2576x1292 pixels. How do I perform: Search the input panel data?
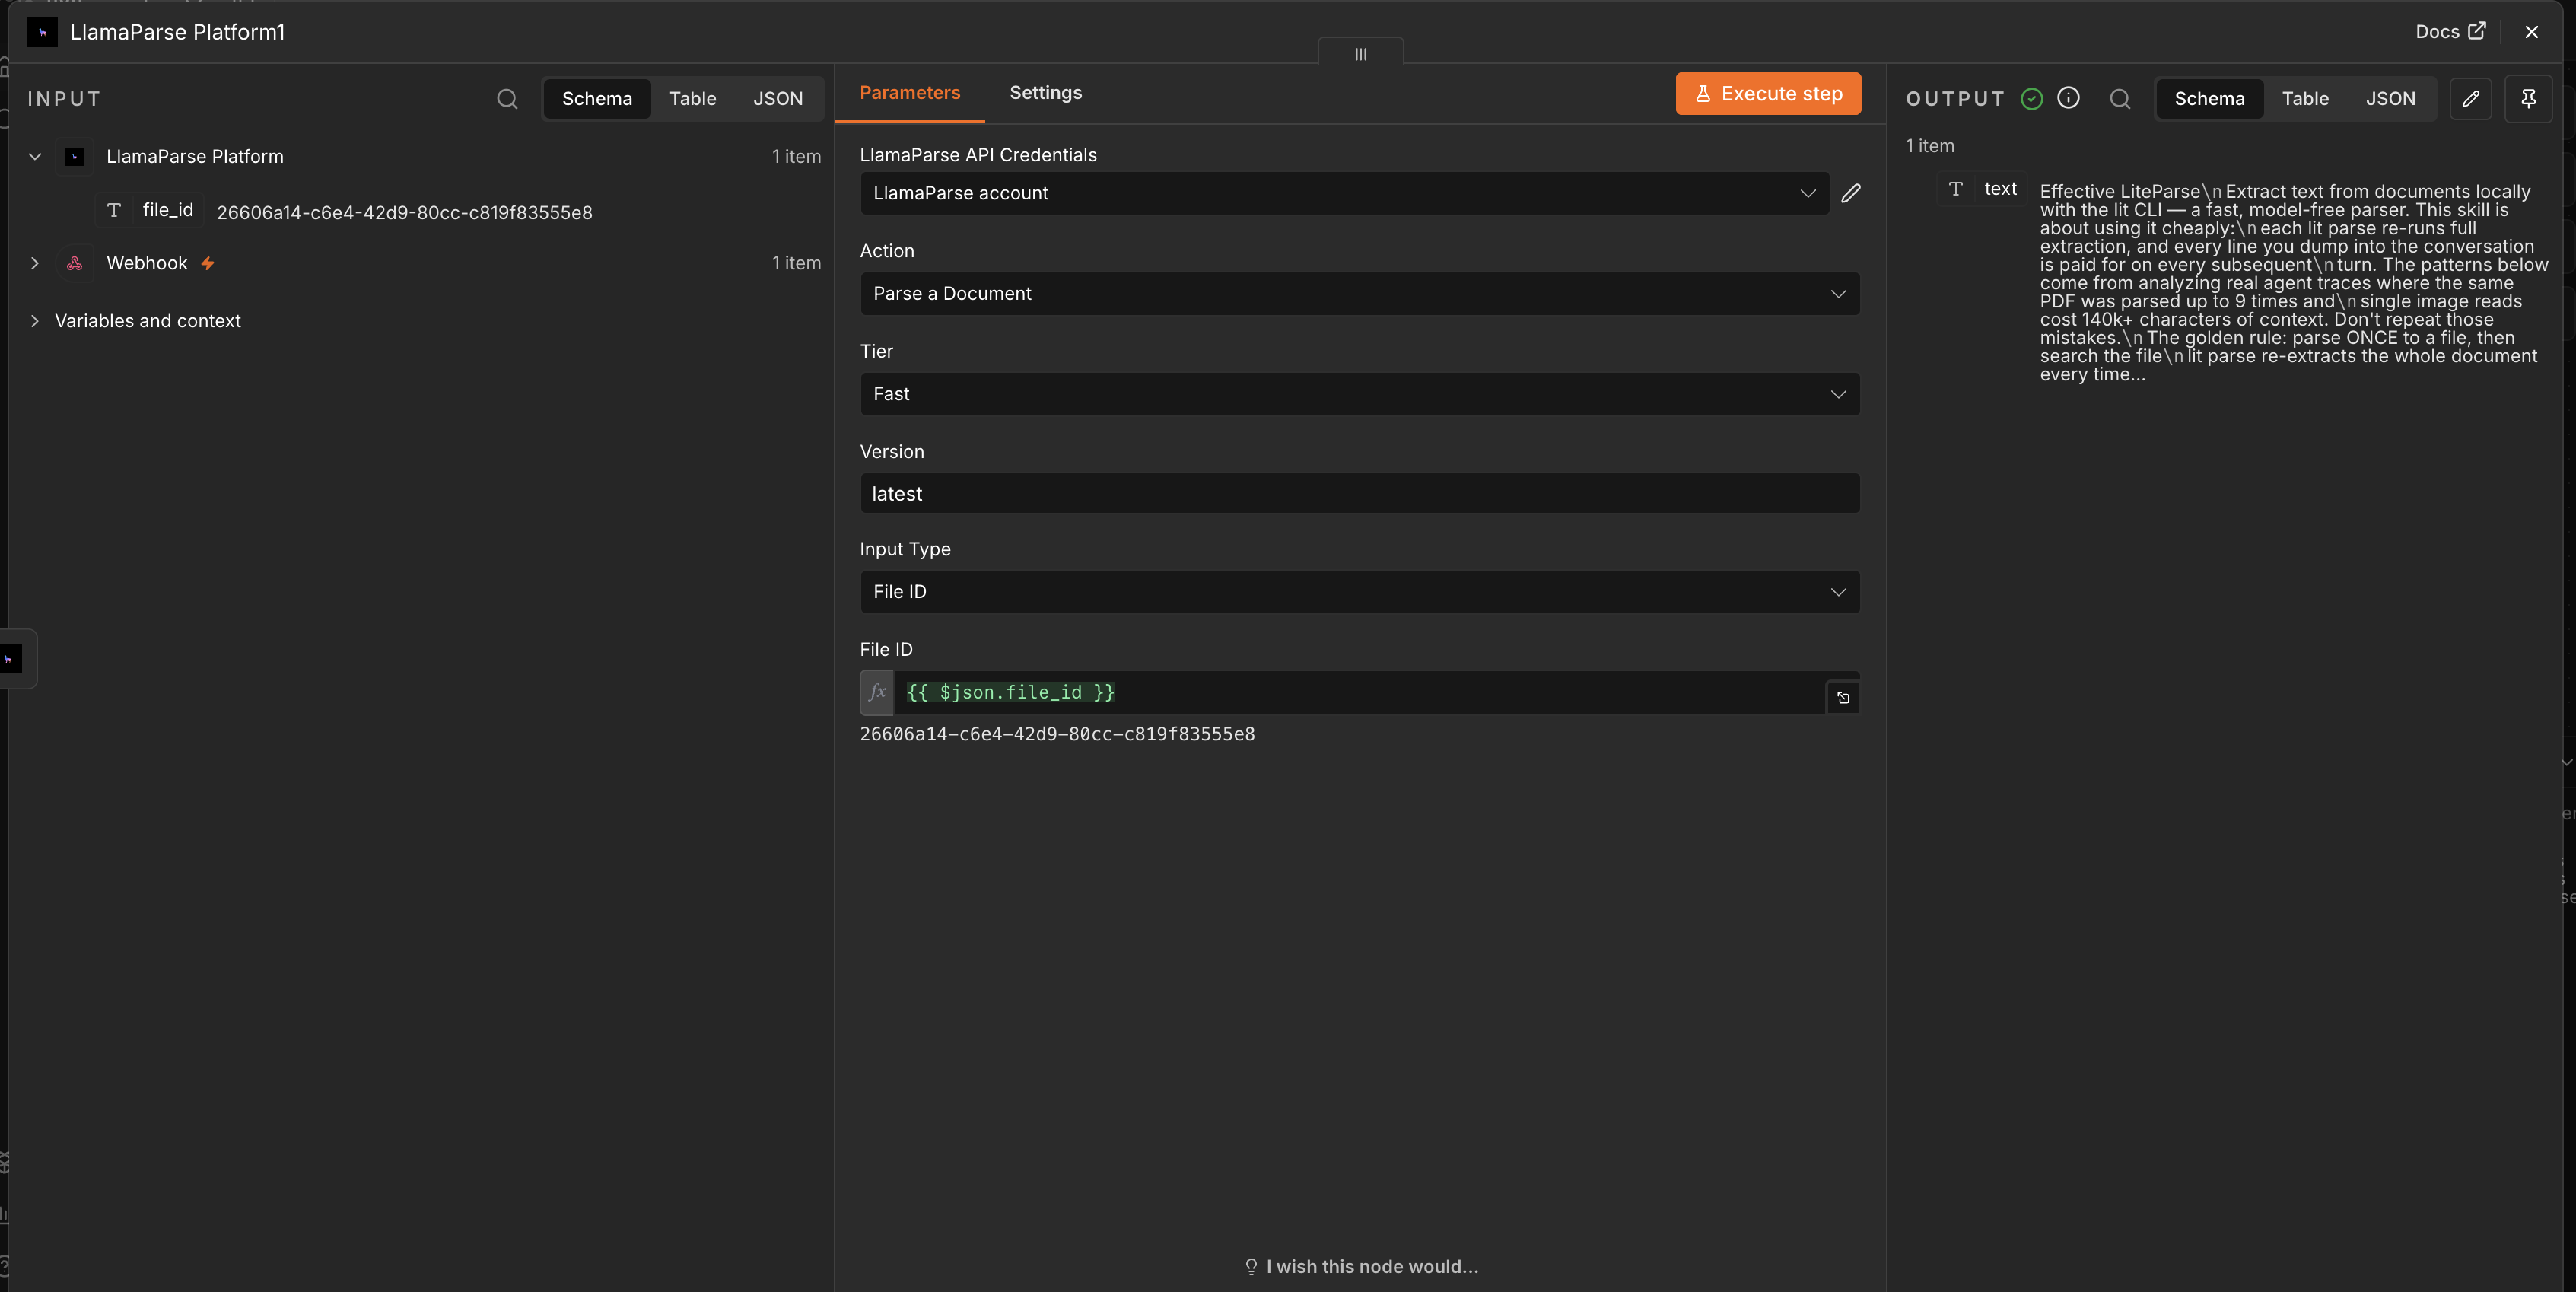pos(507,99)
